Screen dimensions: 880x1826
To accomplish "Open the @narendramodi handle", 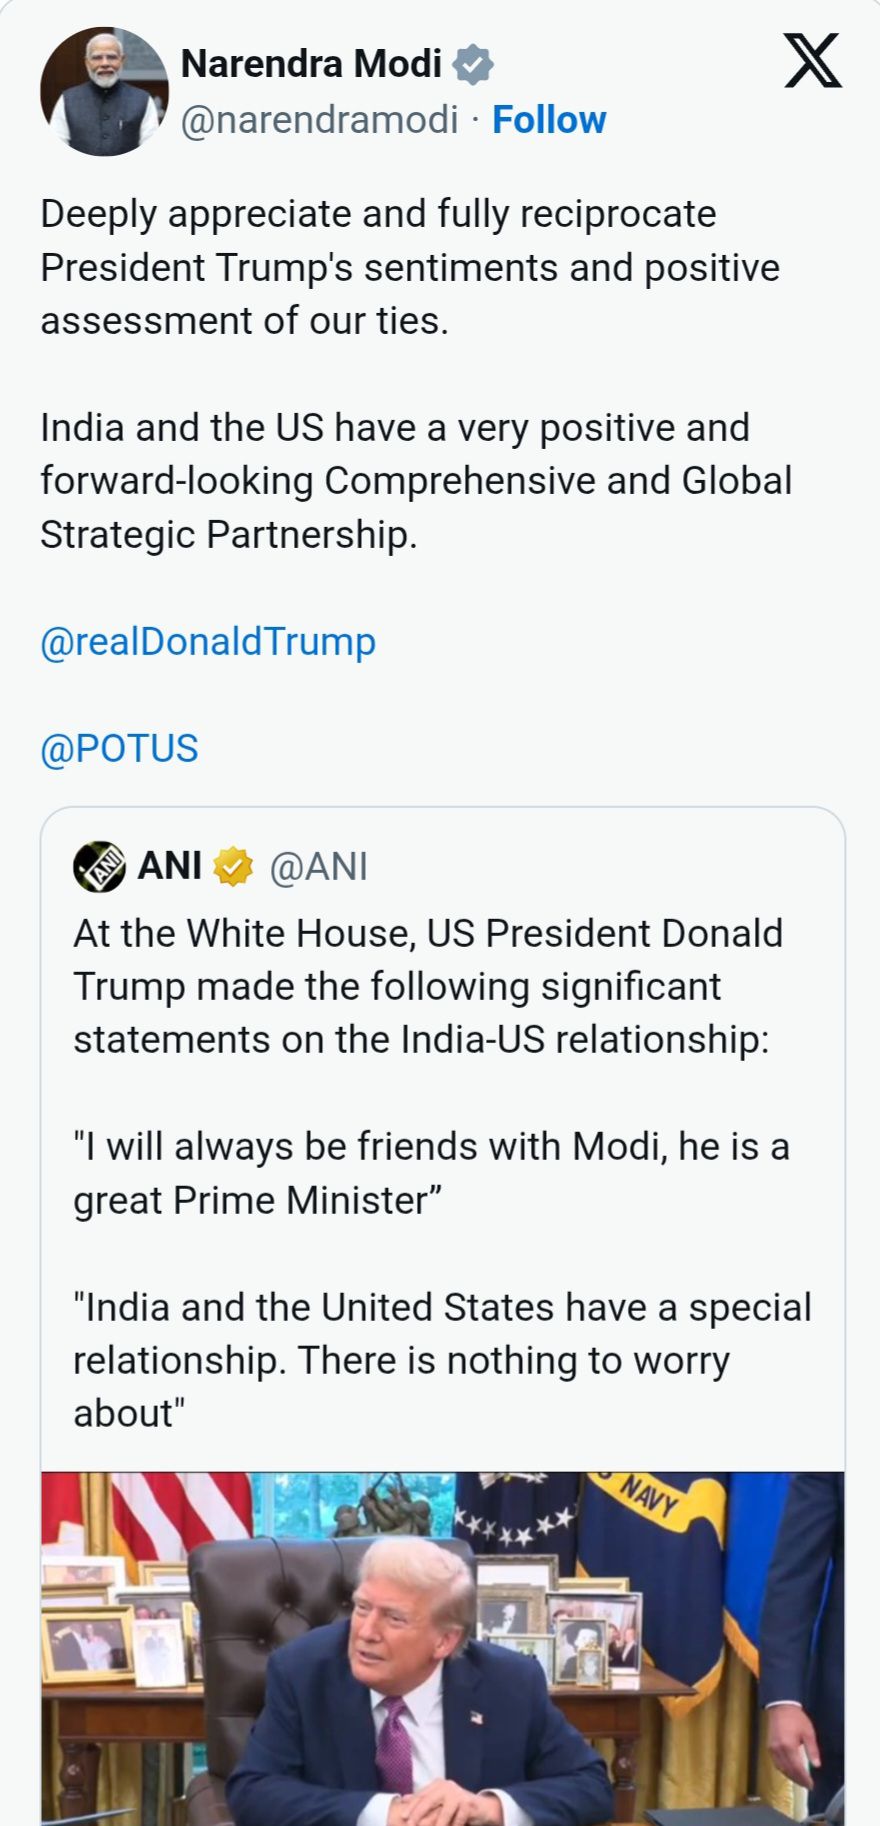I will (x=319, y=120).
